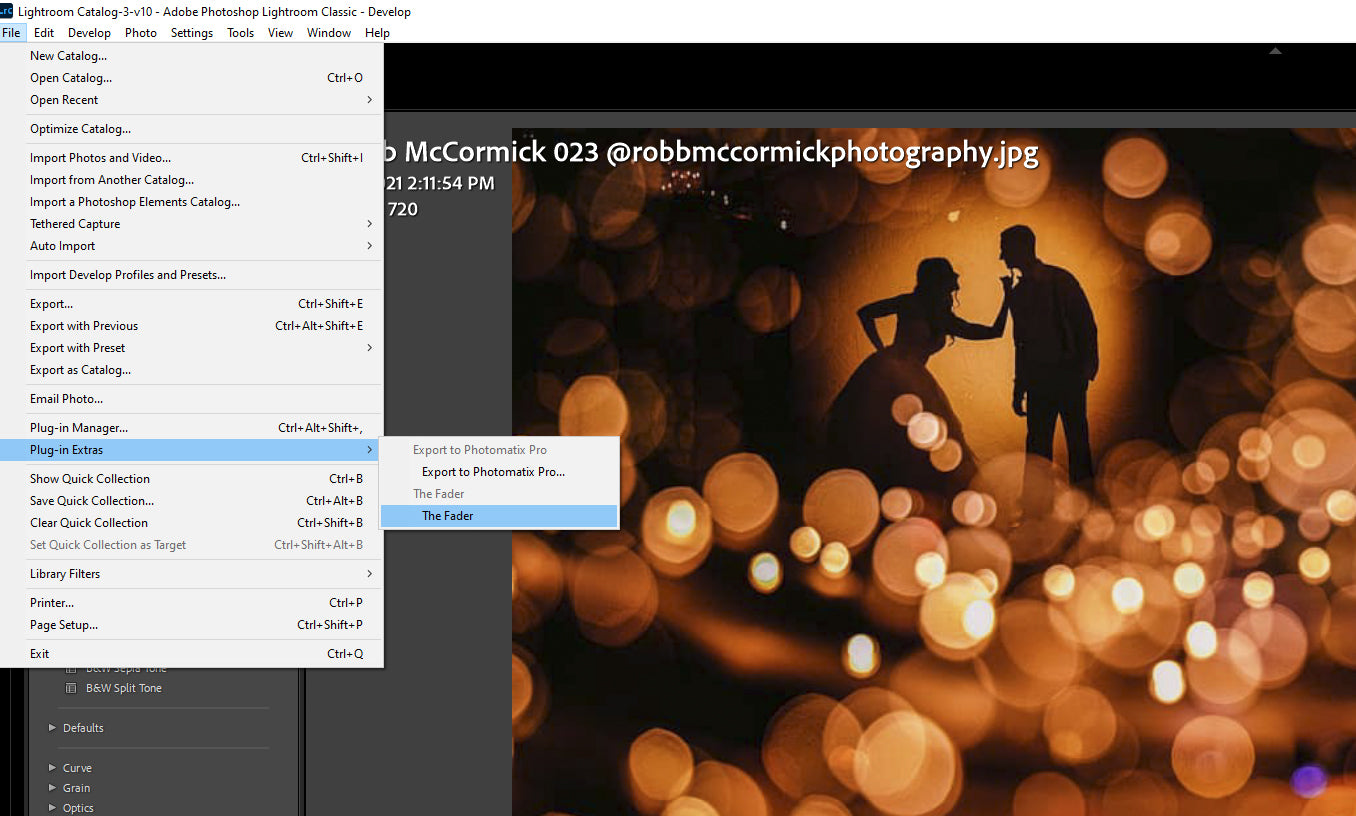
Task: Select Show Quick Collection
Action: point(191,479)
